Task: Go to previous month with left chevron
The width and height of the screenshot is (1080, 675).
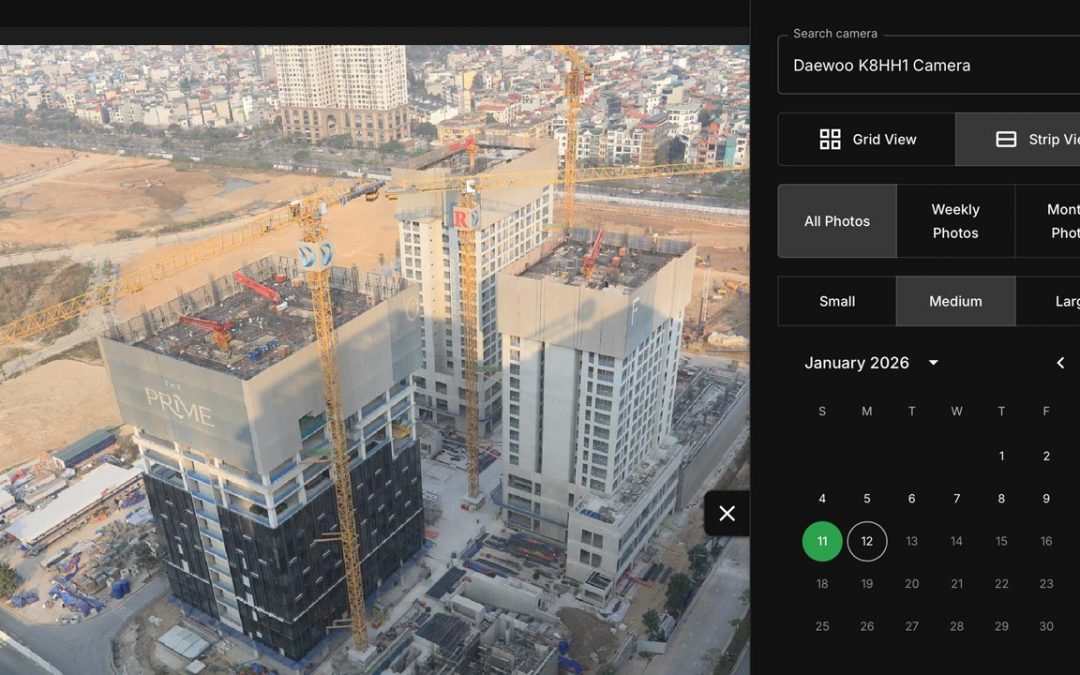Action: coord(1061,363)
